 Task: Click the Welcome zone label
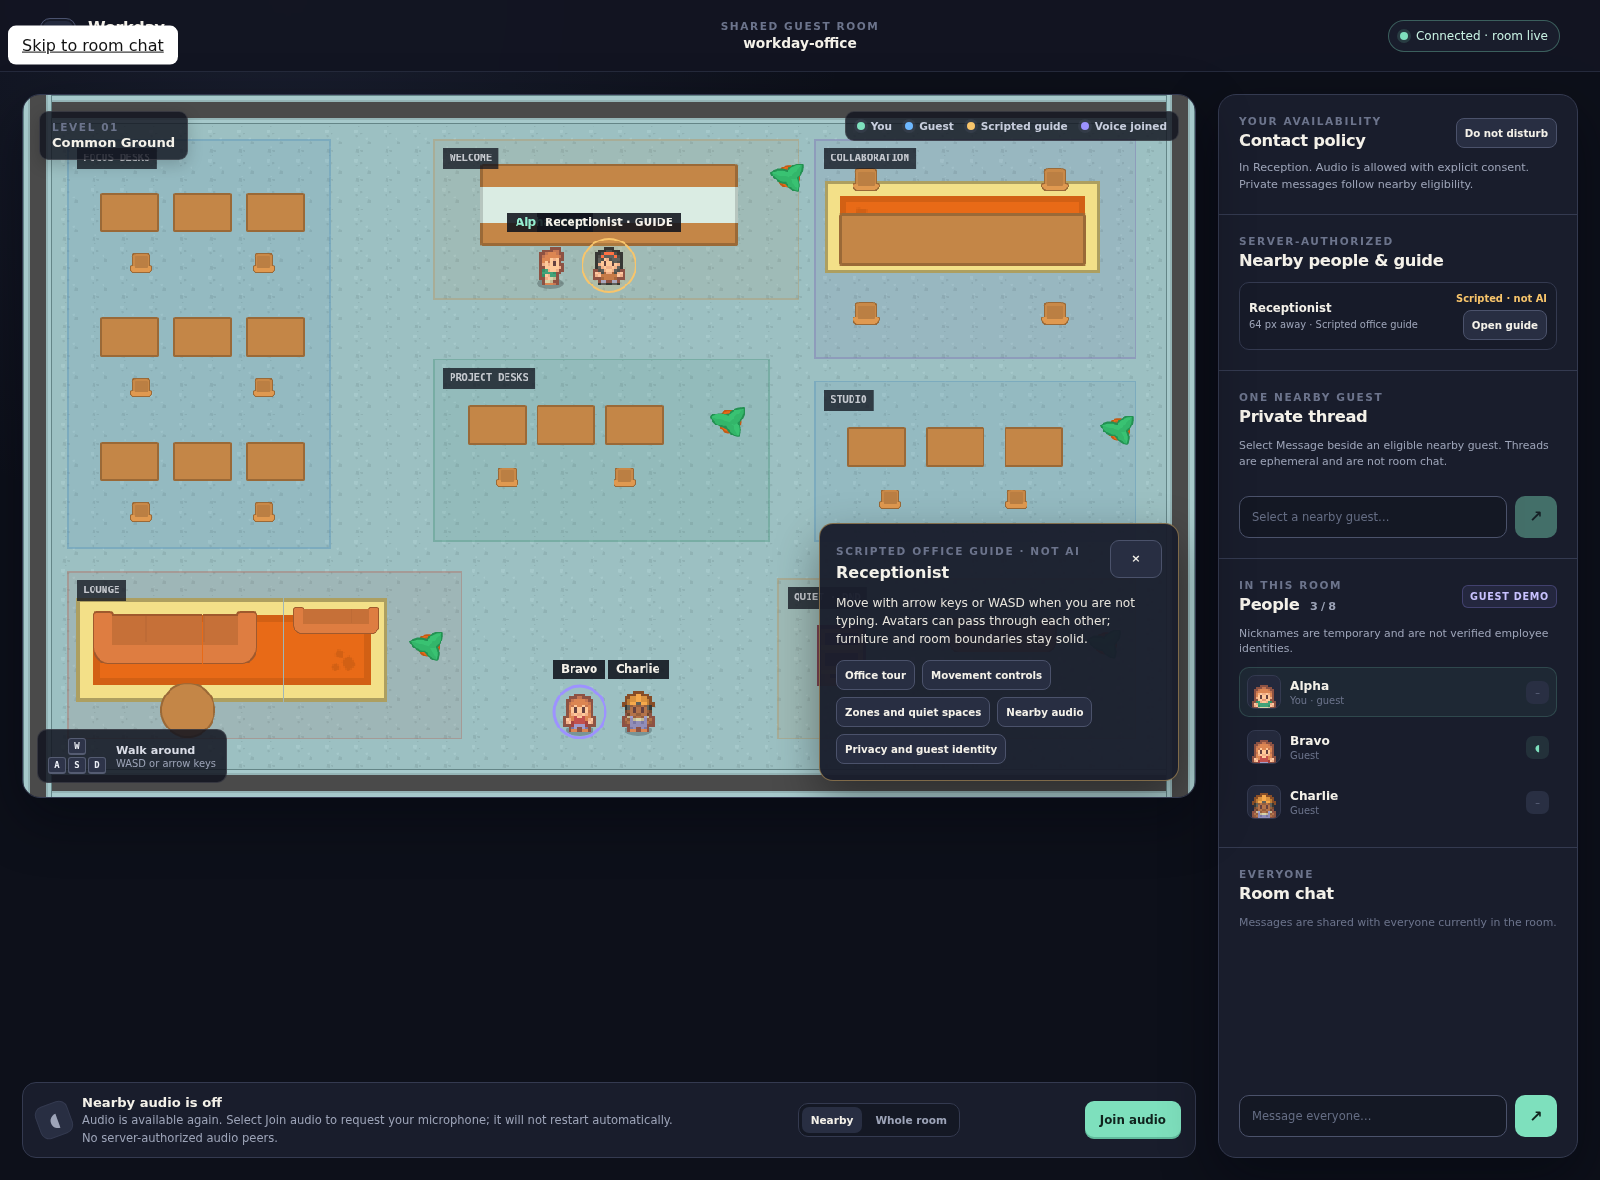click(x=471, y=158)
